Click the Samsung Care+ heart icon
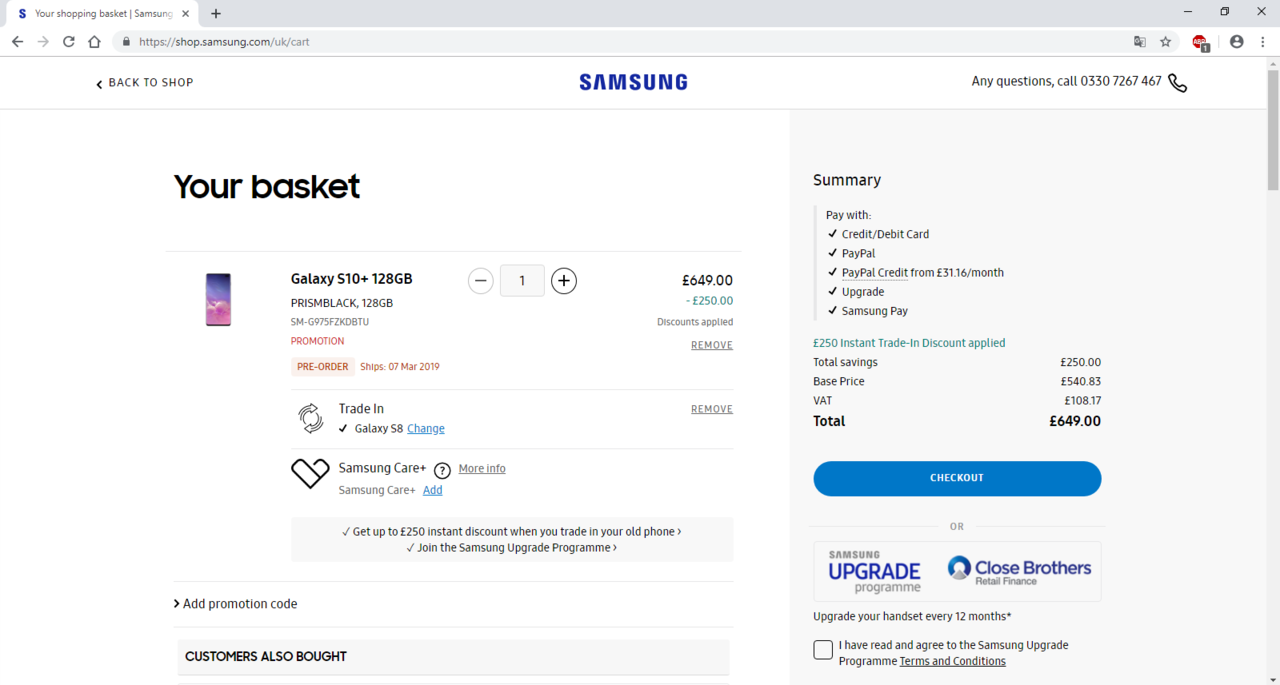Screen dimensions: 1280x685 pyautogui.click(x=310, y=473)
